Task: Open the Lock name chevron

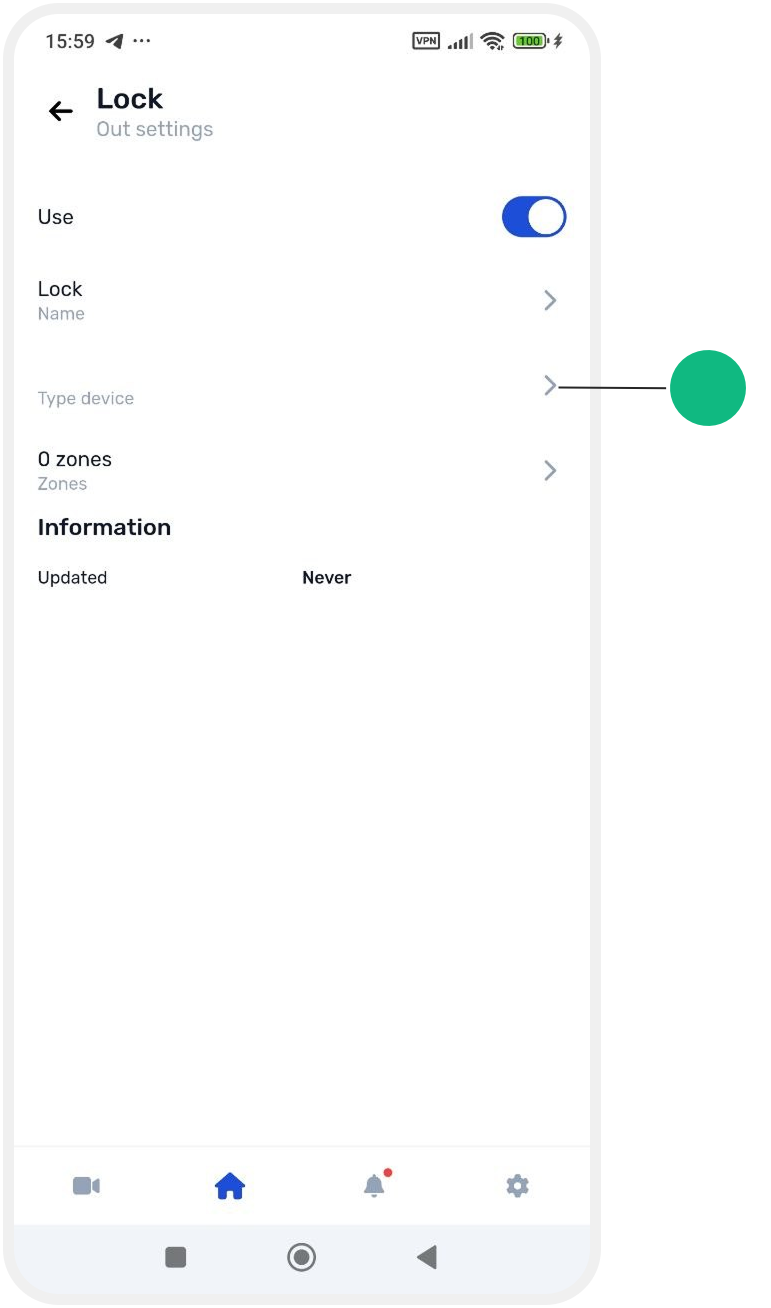Action: point(550,300)
